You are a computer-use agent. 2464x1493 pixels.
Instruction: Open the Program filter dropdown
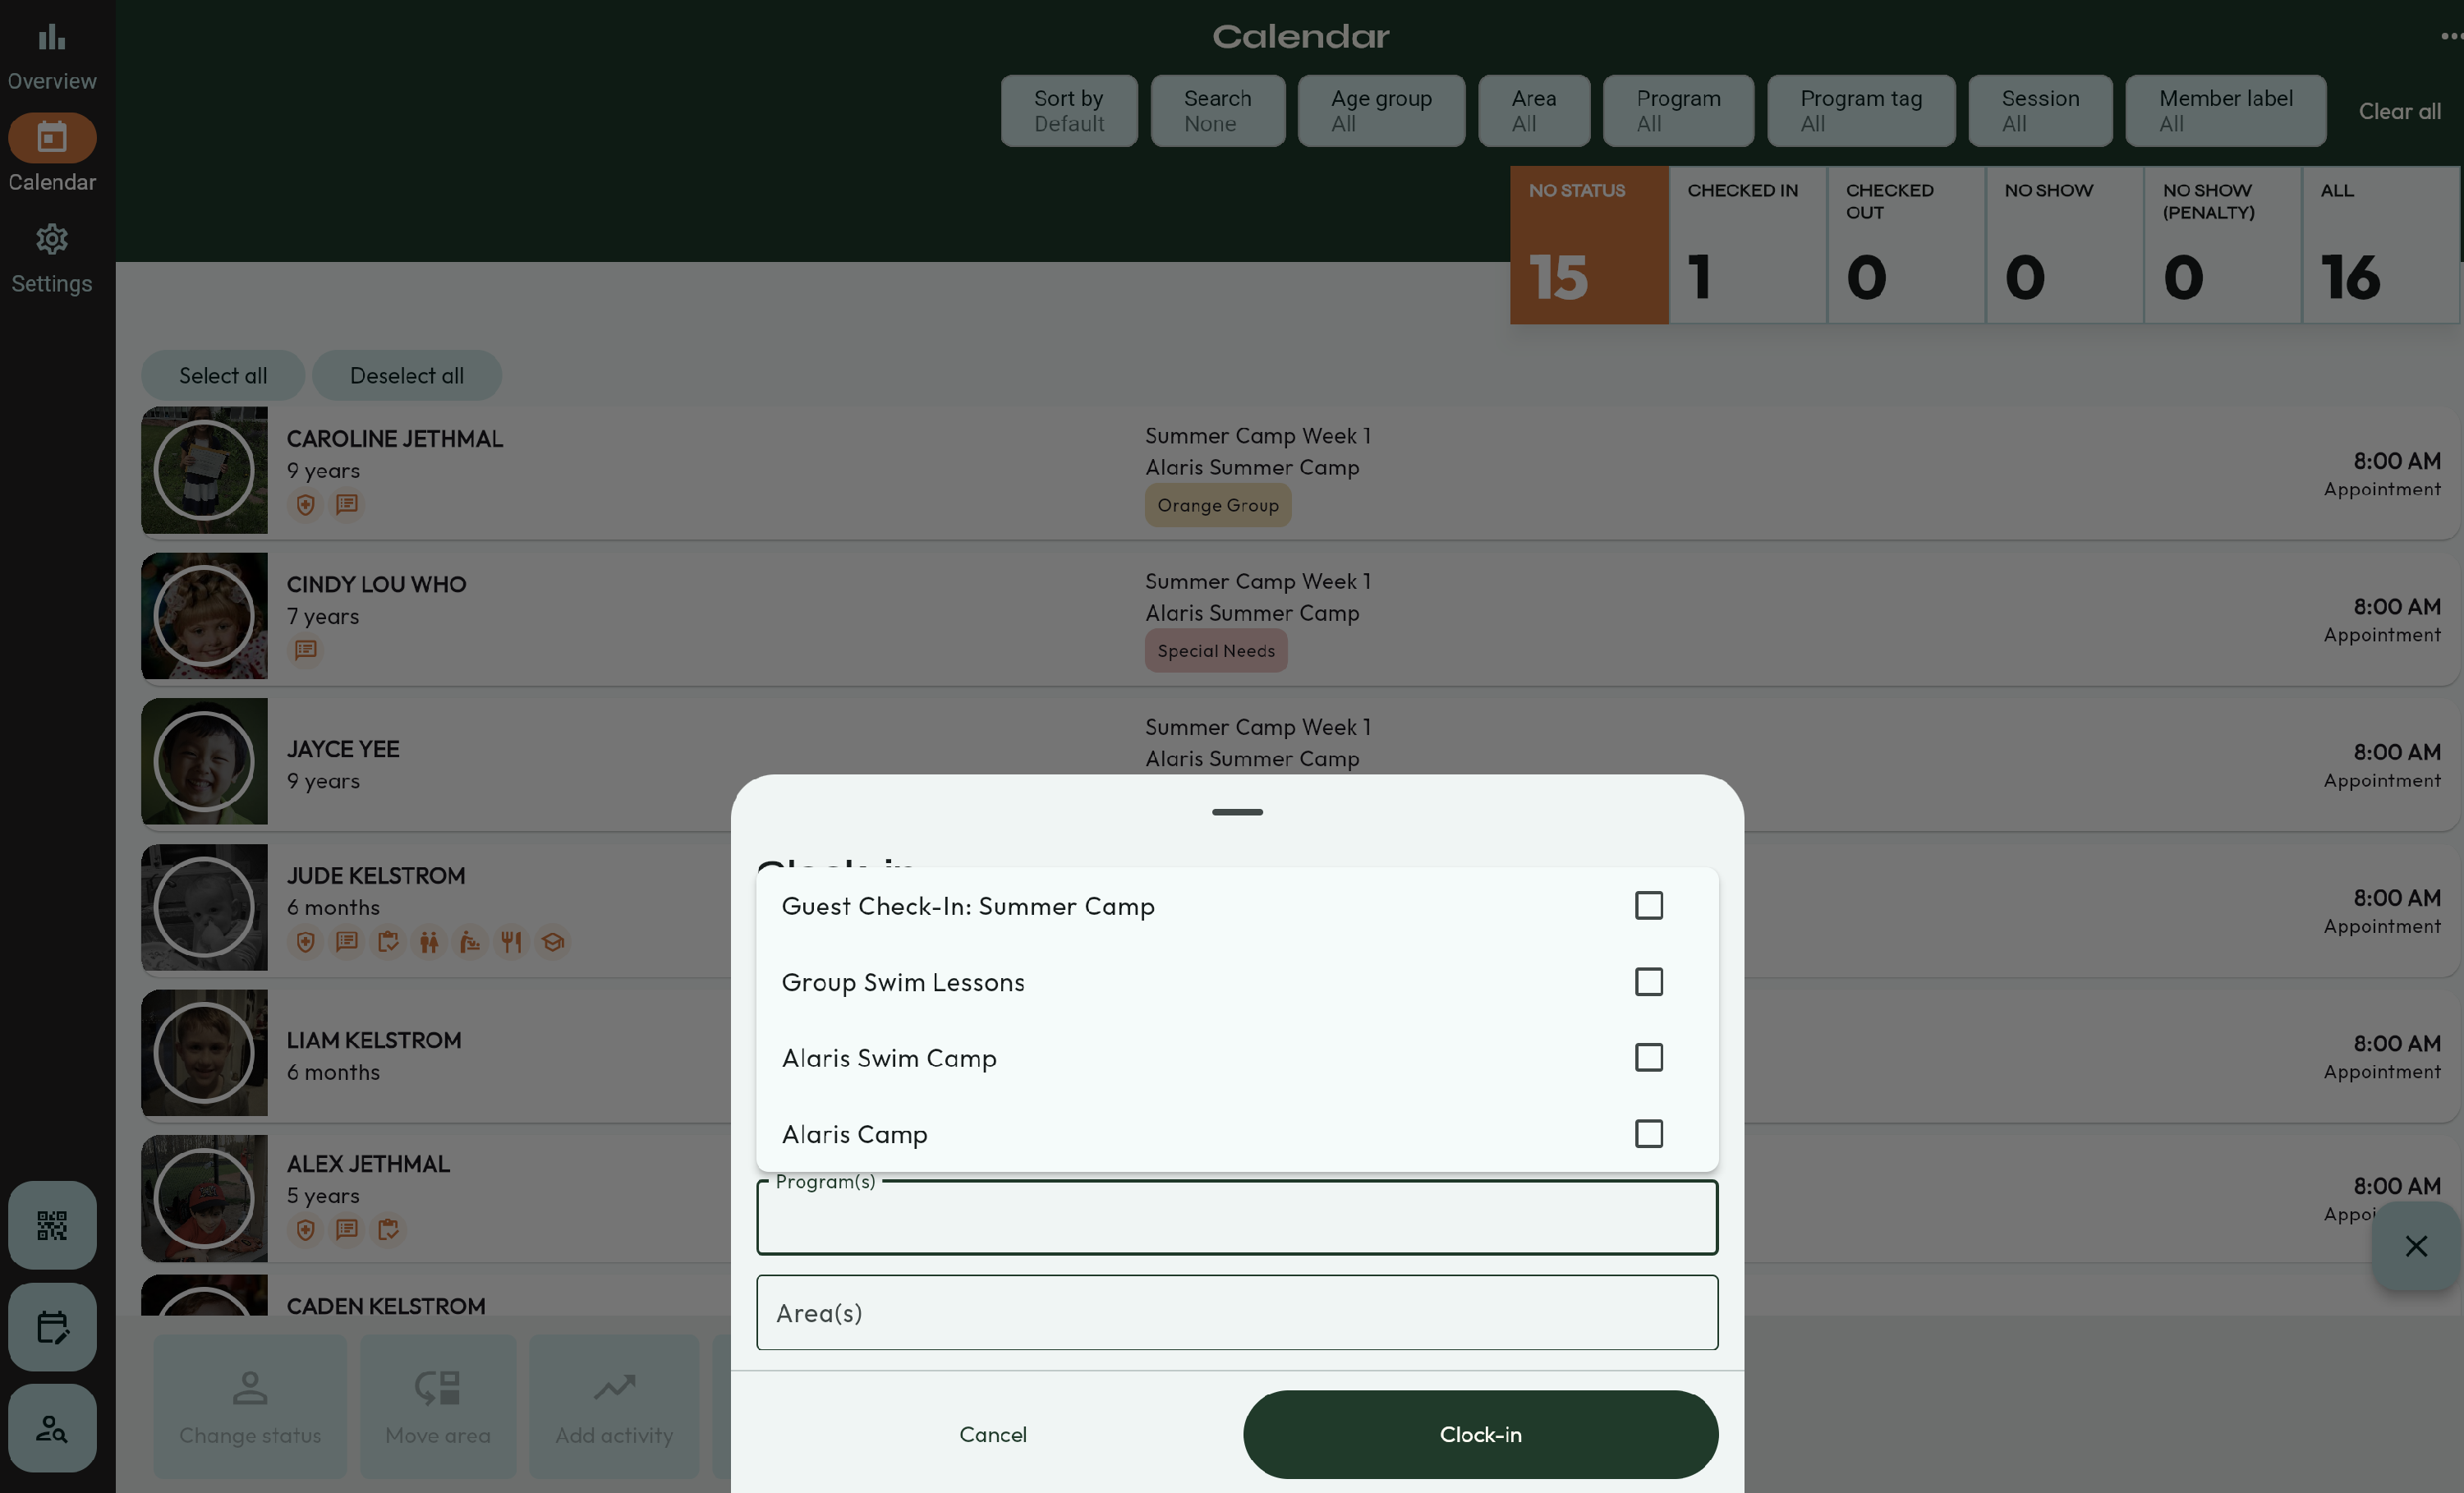pos(1678,111)
